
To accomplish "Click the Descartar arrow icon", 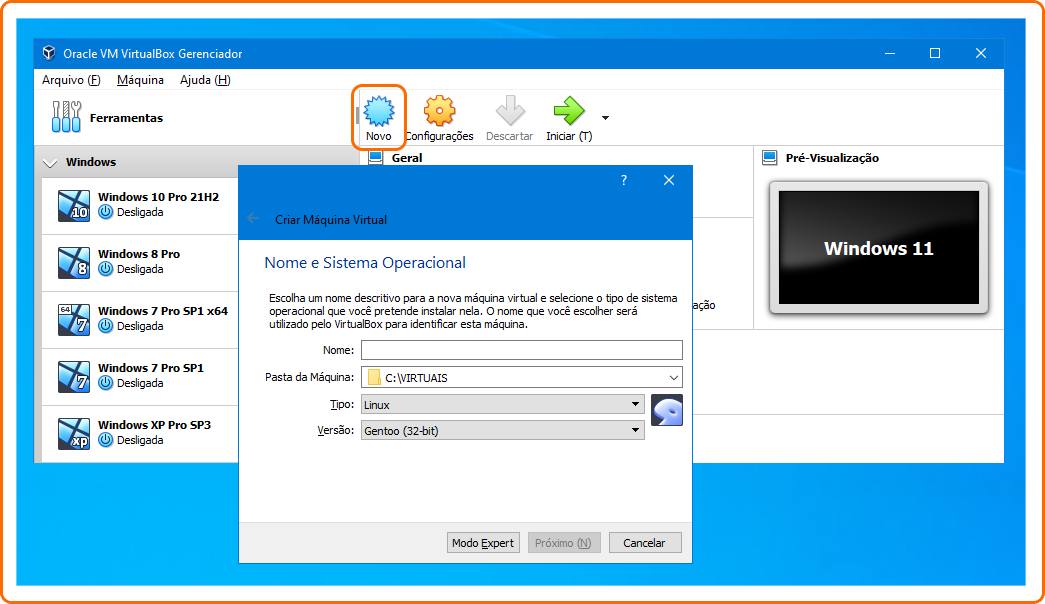I will (x=510, y=111).
